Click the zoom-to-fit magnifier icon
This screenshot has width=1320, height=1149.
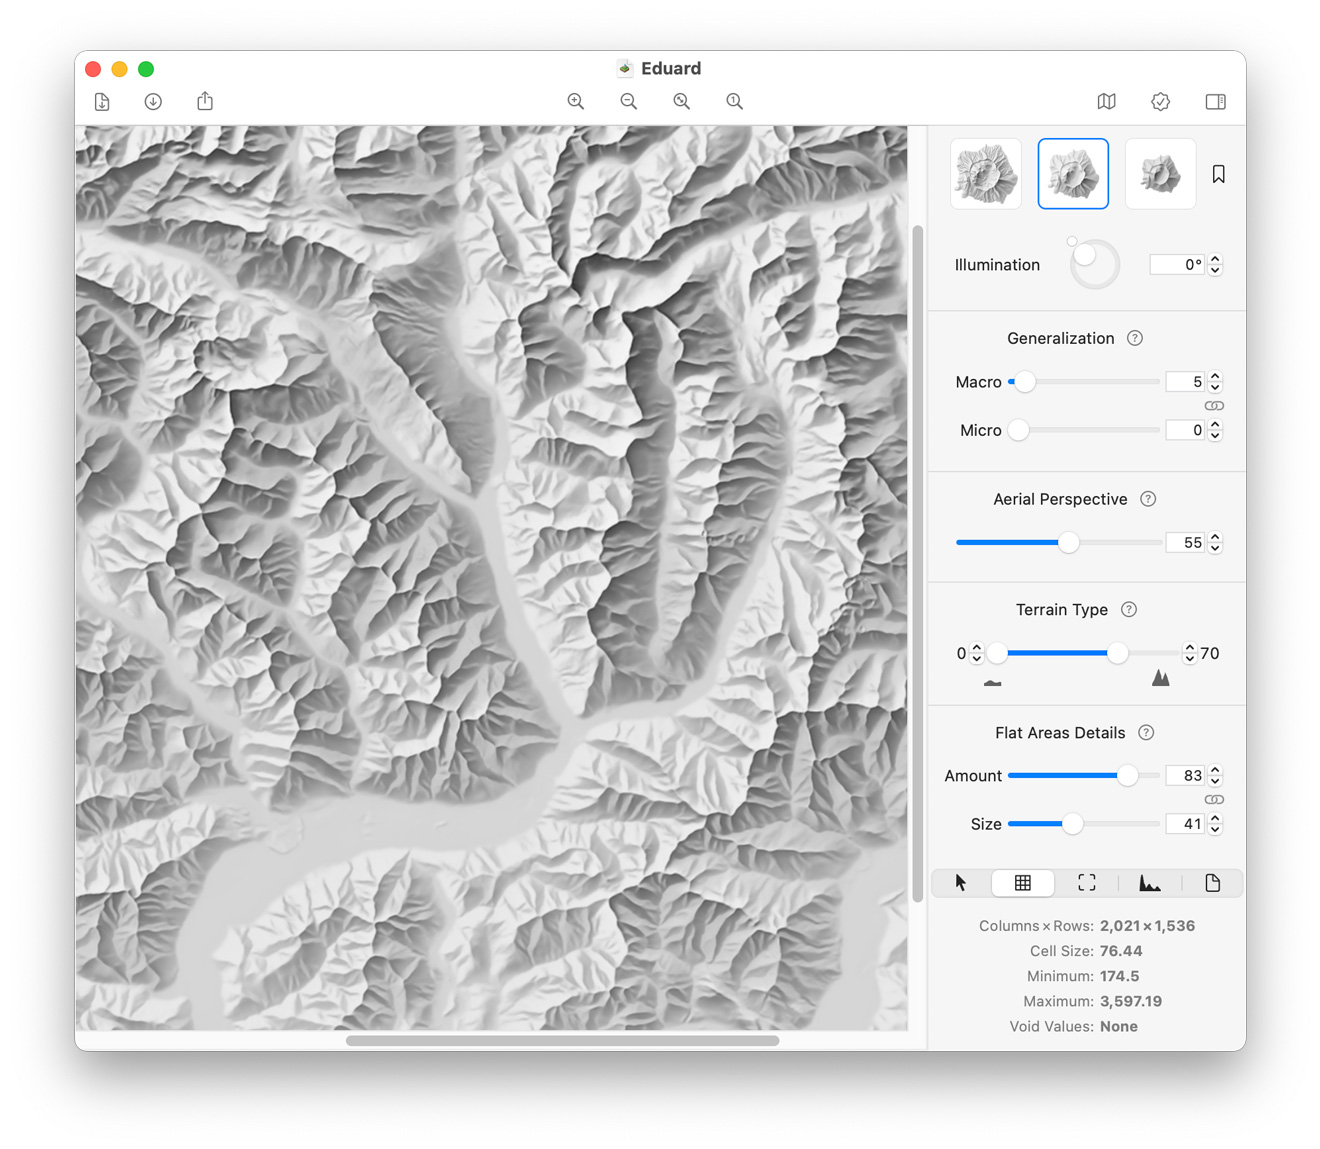pos(682,101)
